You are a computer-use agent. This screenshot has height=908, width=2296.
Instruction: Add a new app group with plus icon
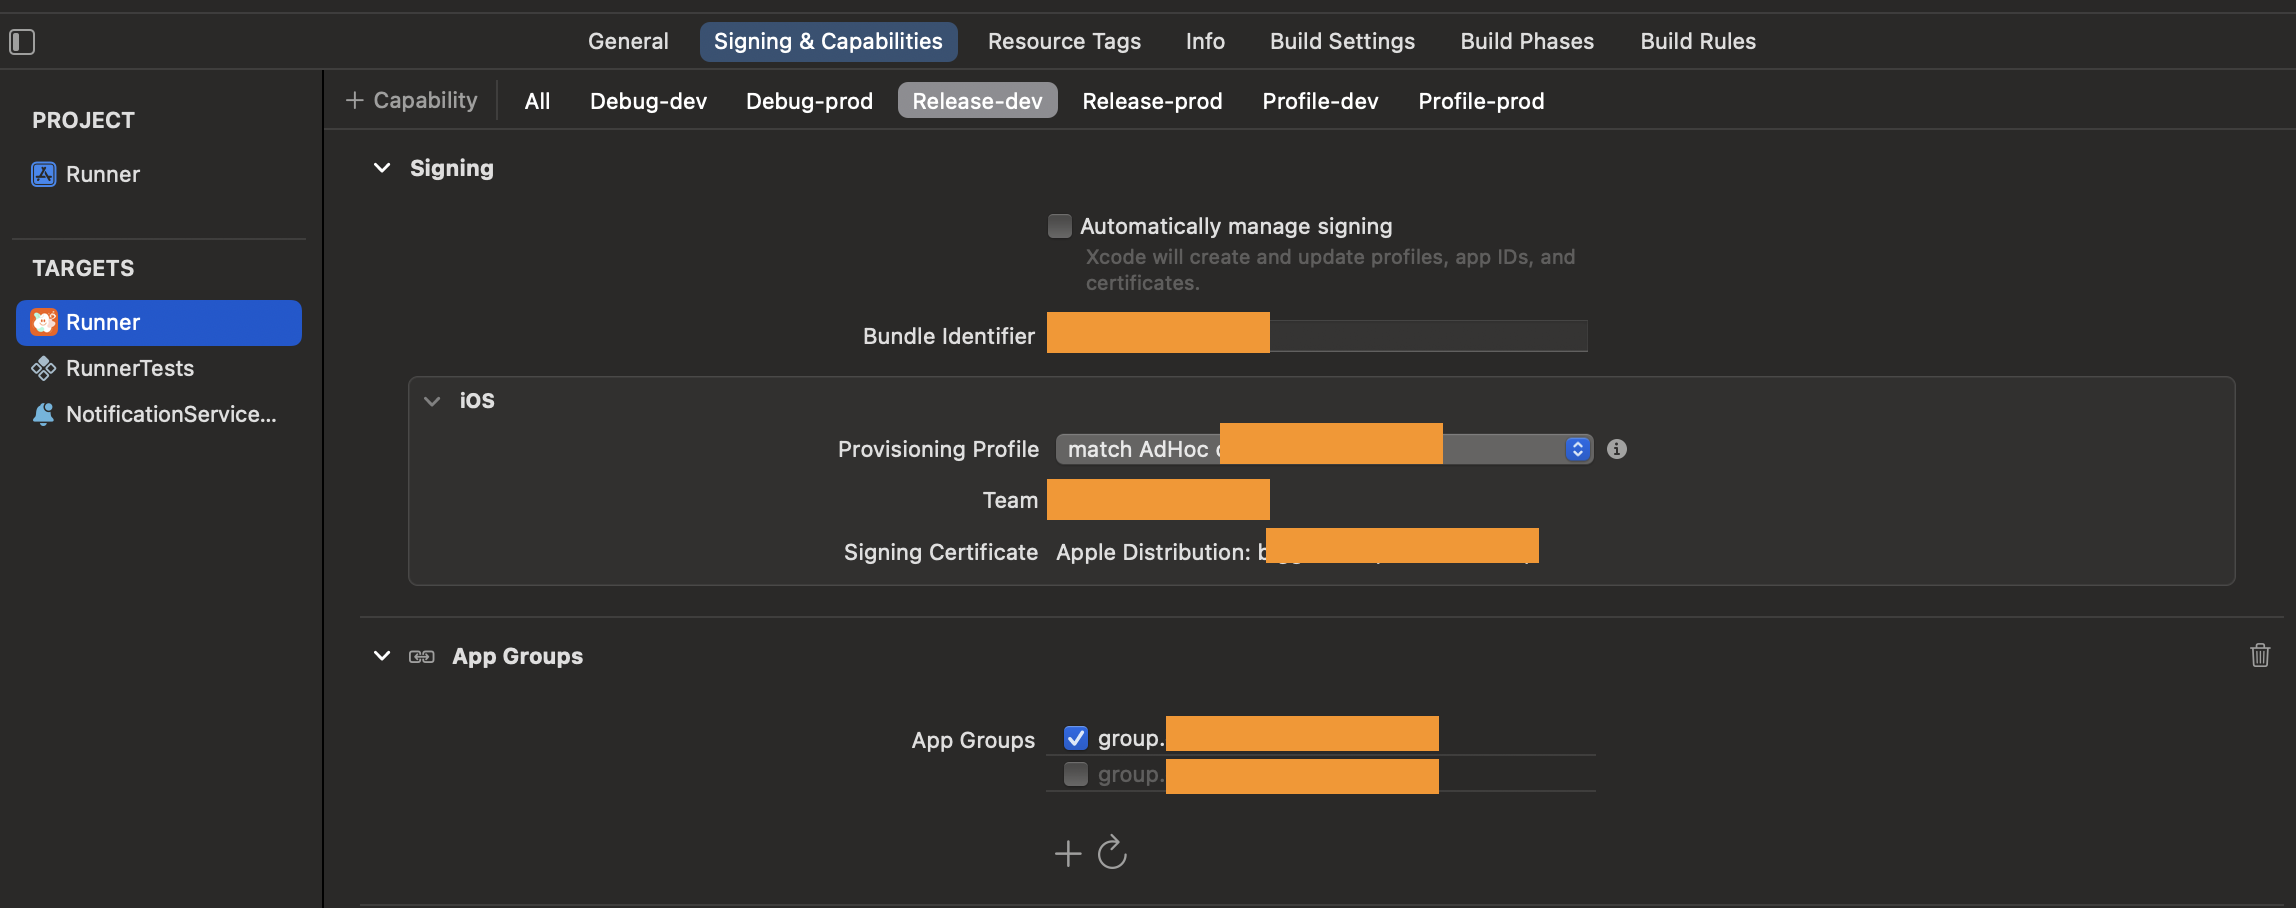coord(1068,853)
